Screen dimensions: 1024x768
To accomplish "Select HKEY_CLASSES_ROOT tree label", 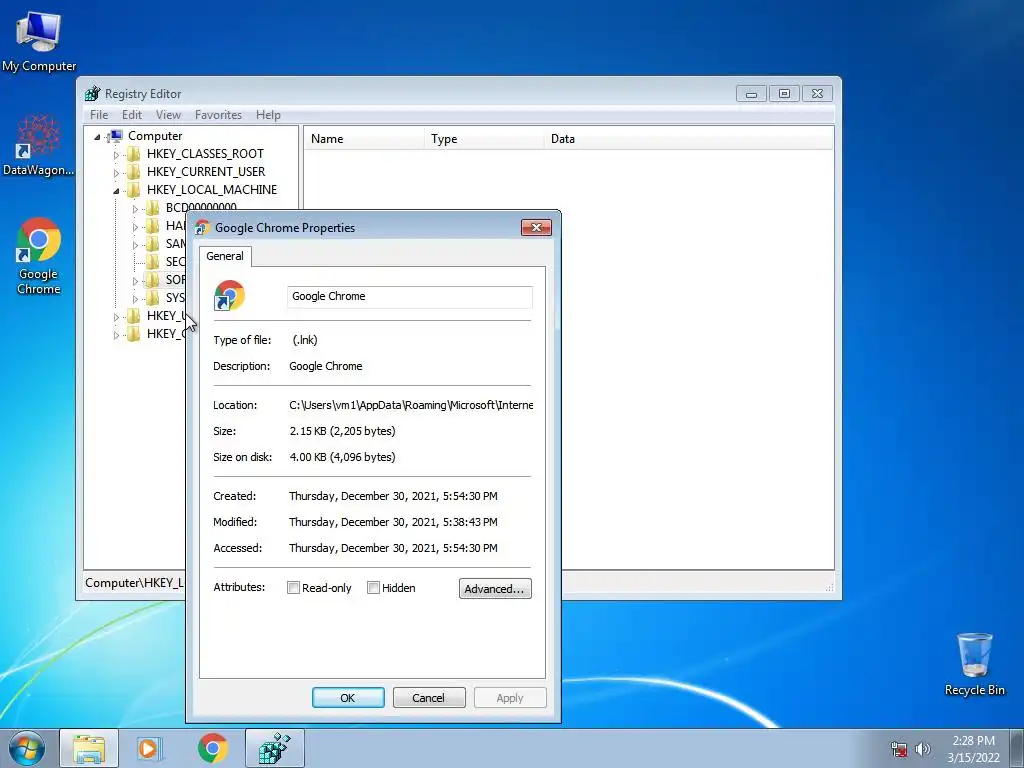I will tap(205, 153).
